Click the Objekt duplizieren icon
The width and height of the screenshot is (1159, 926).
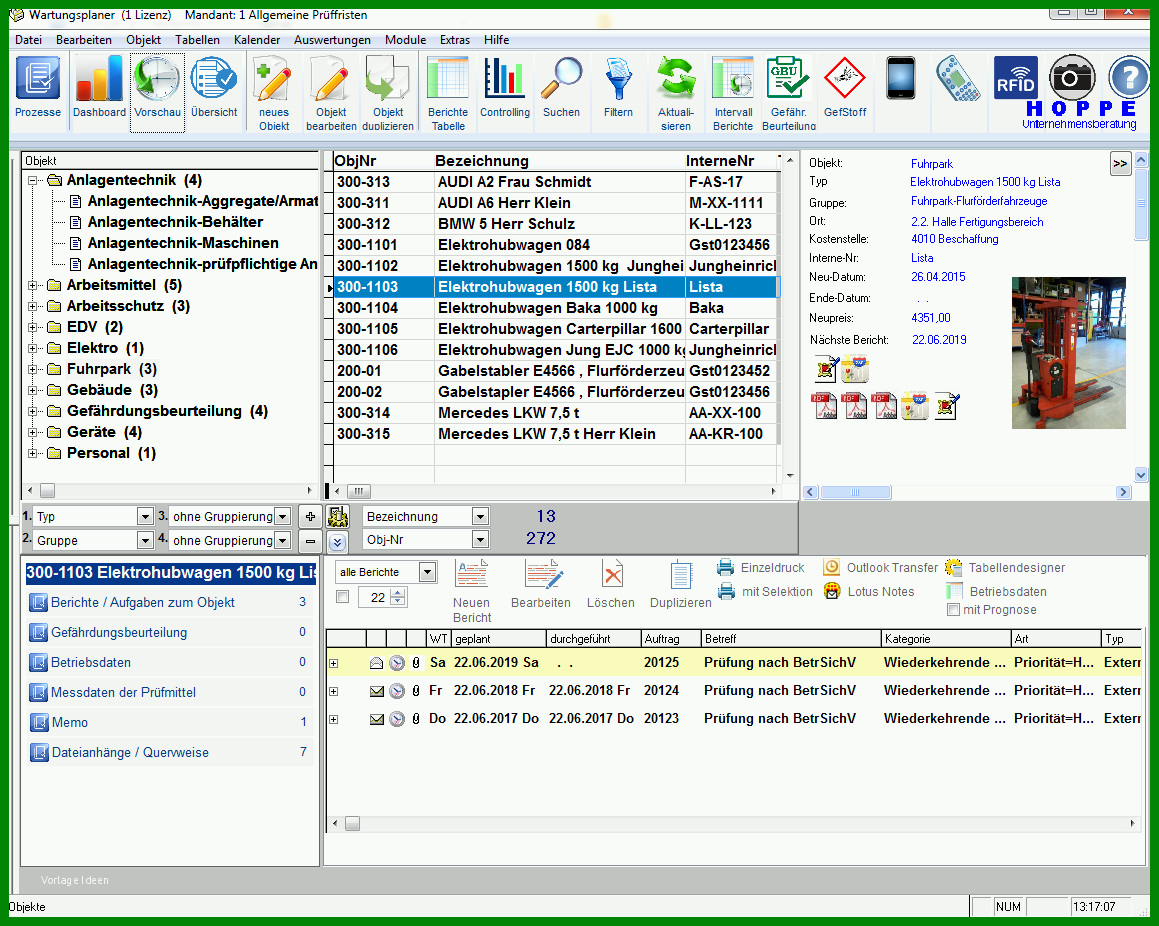[x=388, y=95]
